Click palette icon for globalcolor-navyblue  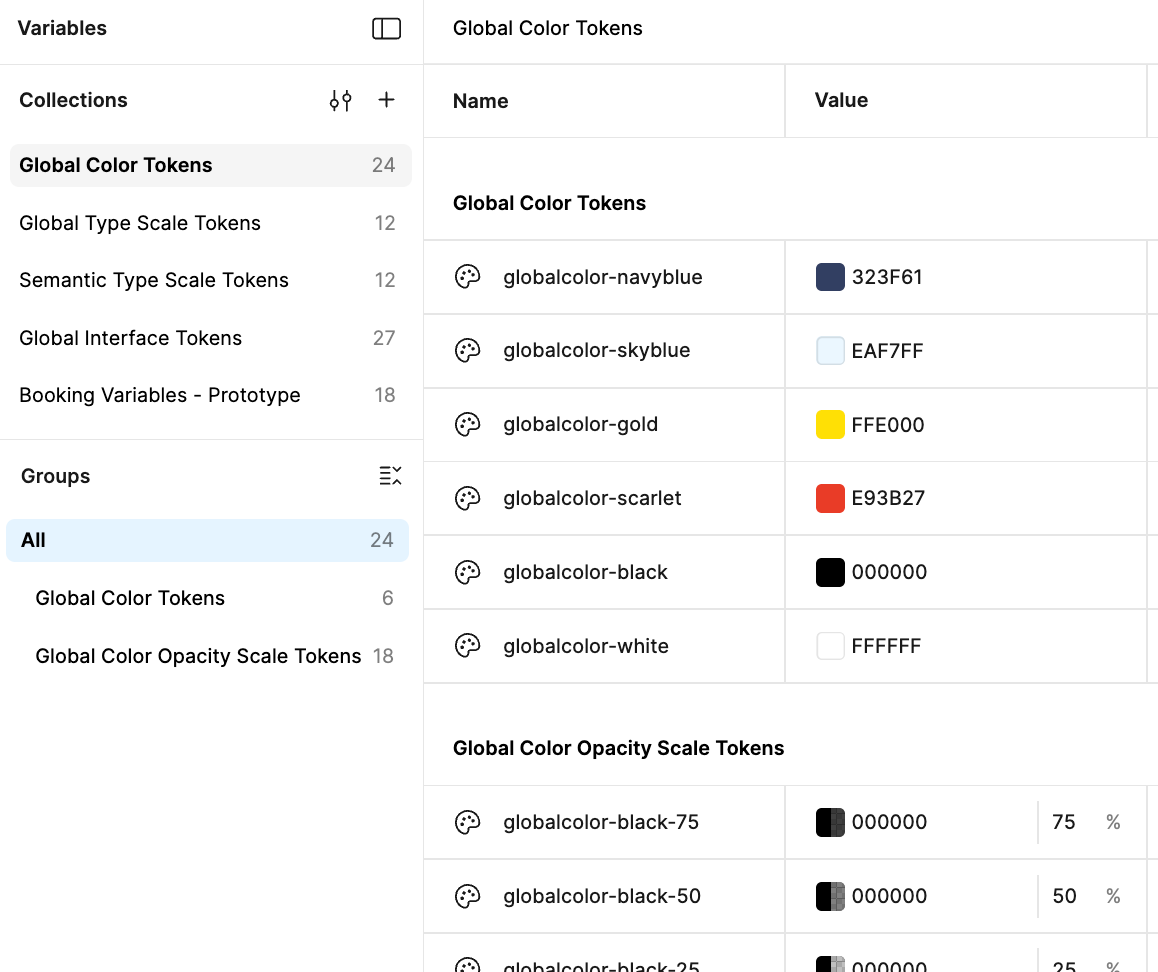click(467, 277)
